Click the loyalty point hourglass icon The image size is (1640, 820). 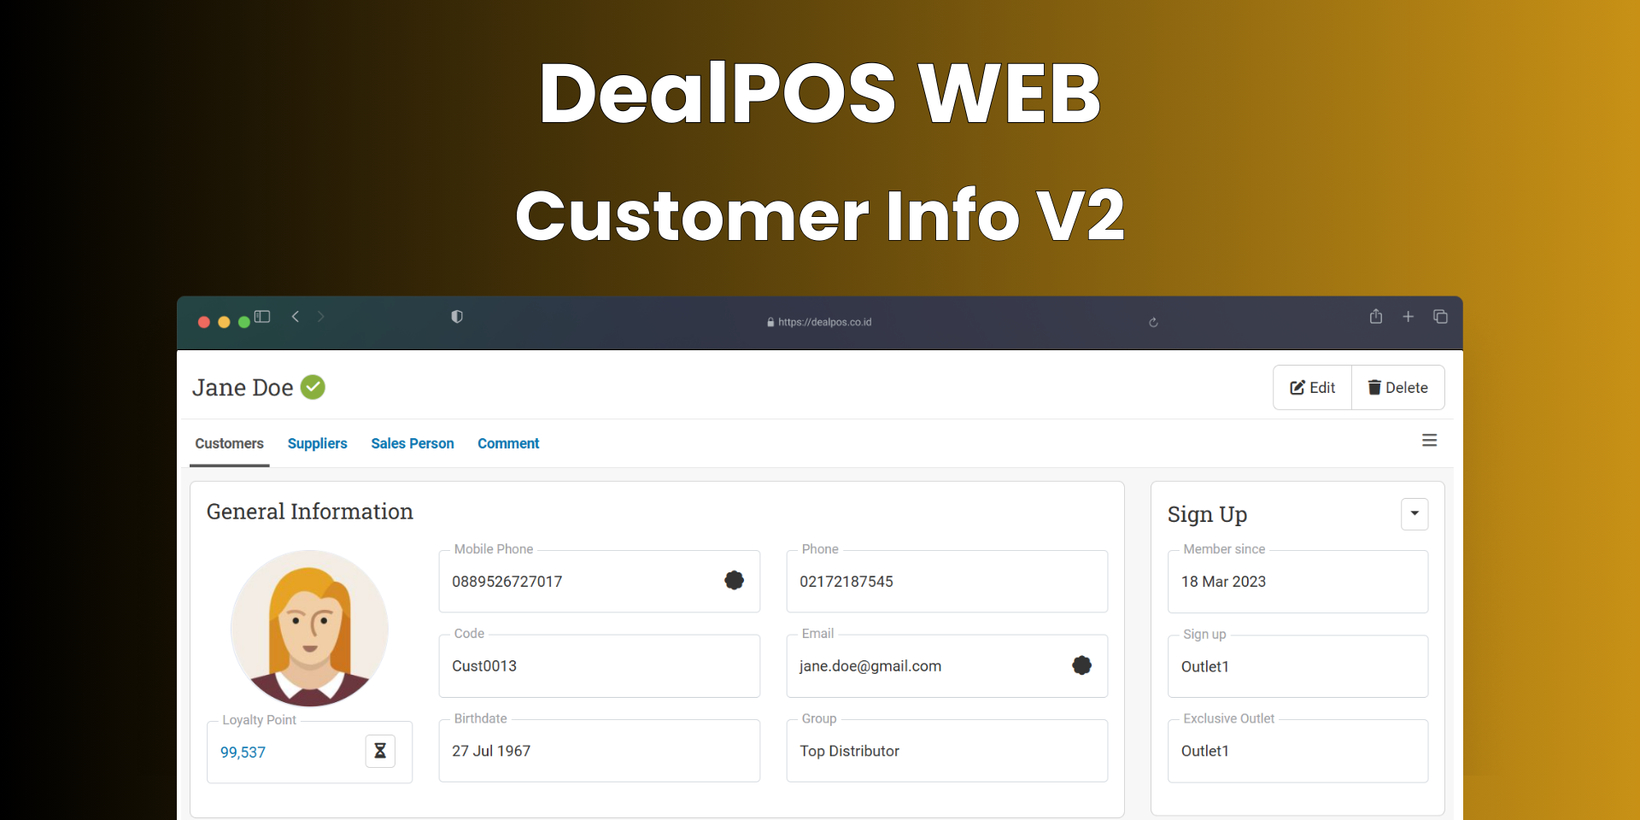(380, 751)
